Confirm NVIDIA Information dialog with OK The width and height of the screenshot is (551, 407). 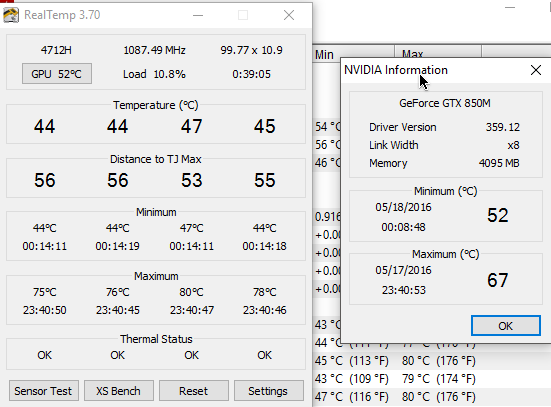505,326
